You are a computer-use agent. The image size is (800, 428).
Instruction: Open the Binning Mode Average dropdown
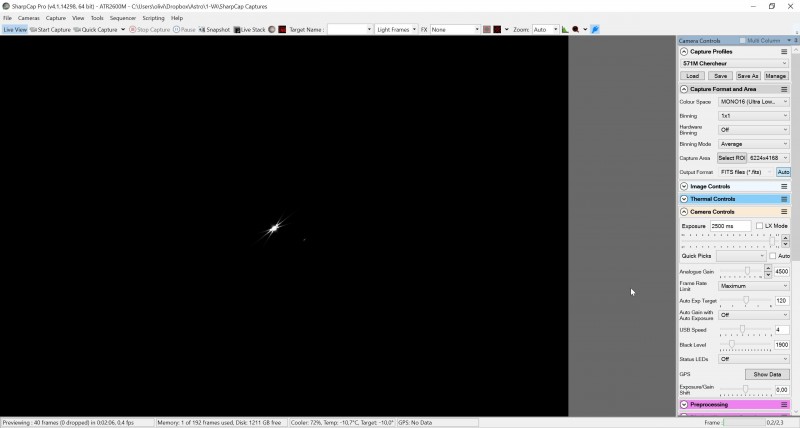pos(754,144)
